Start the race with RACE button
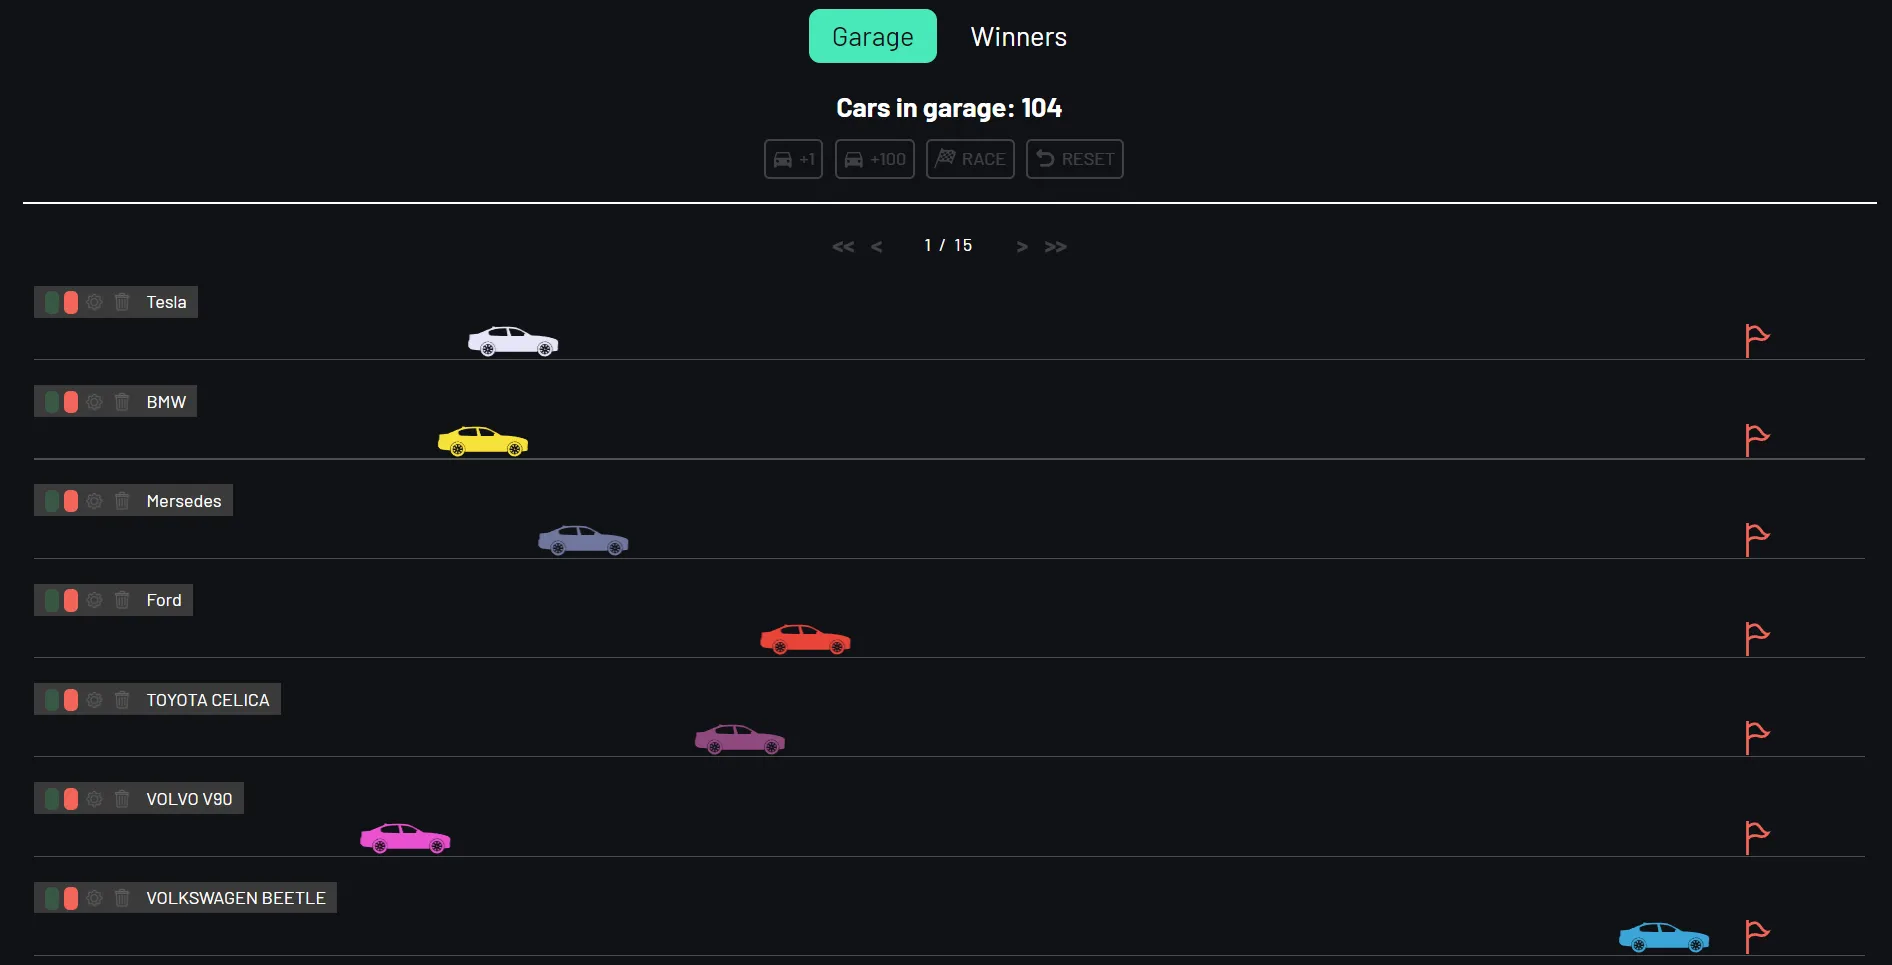 click(x=970, y=159)
